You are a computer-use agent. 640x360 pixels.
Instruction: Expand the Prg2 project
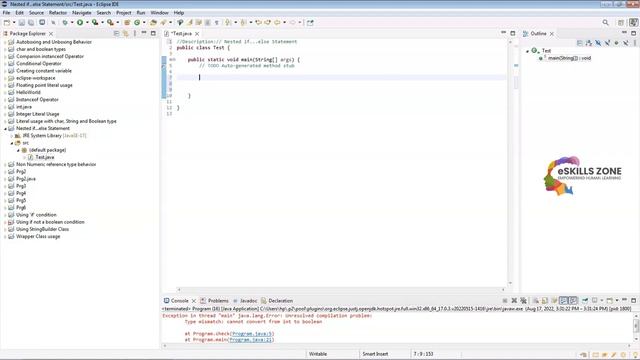click(x=6, y=172)
